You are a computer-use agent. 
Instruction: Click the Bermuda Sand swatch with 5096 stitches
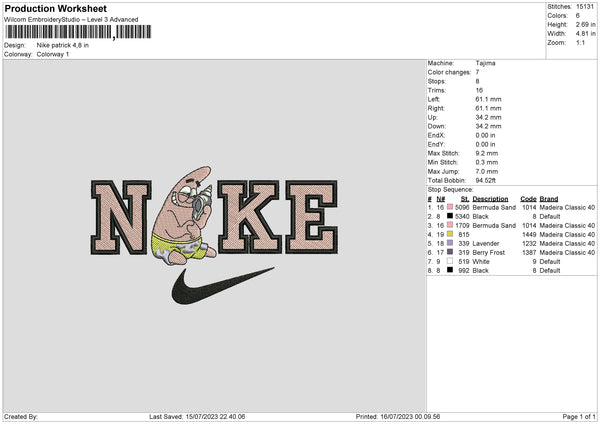pos(450,207)
